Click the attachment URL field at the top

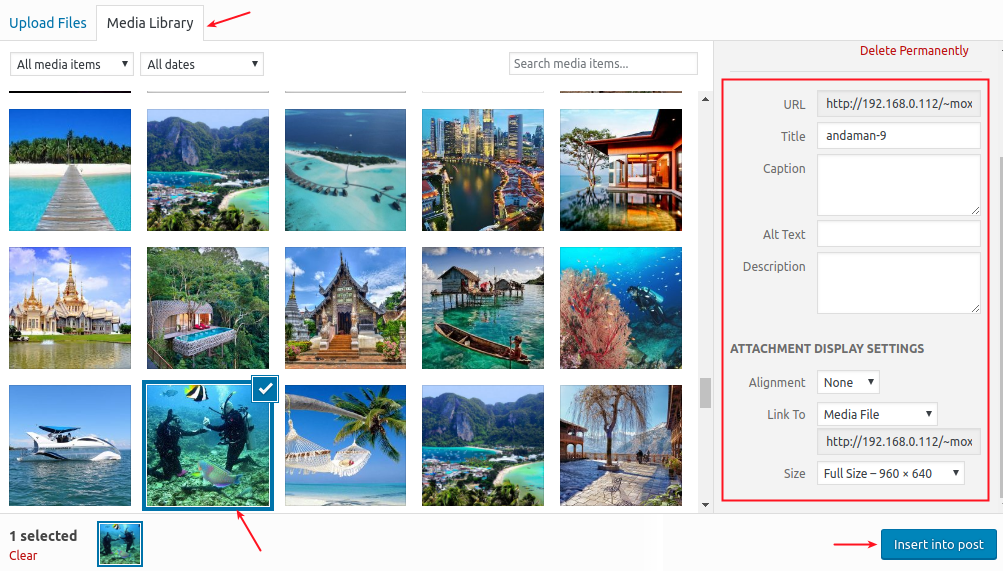click(x=899, y=104)
